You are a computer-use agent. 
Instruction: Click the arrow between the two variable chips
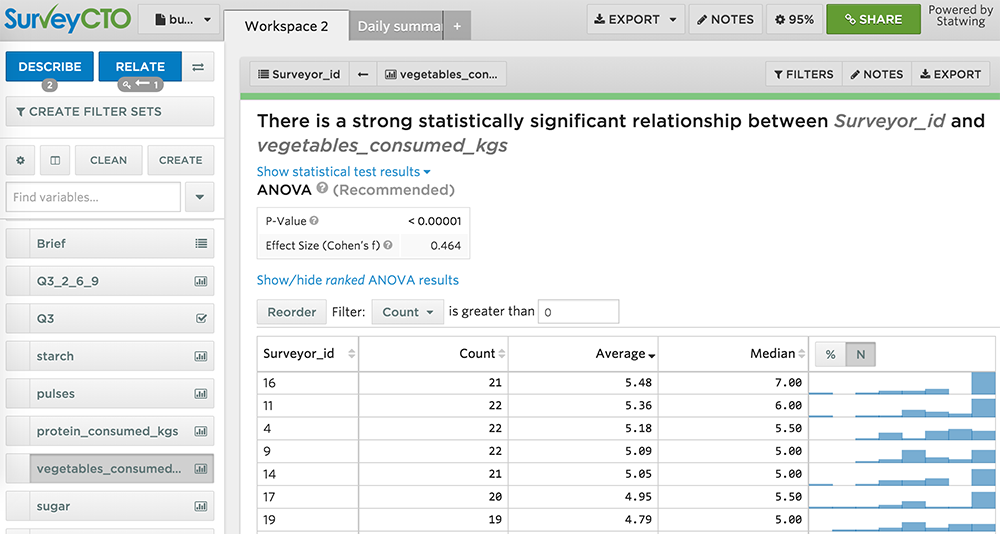coord(362,74)
